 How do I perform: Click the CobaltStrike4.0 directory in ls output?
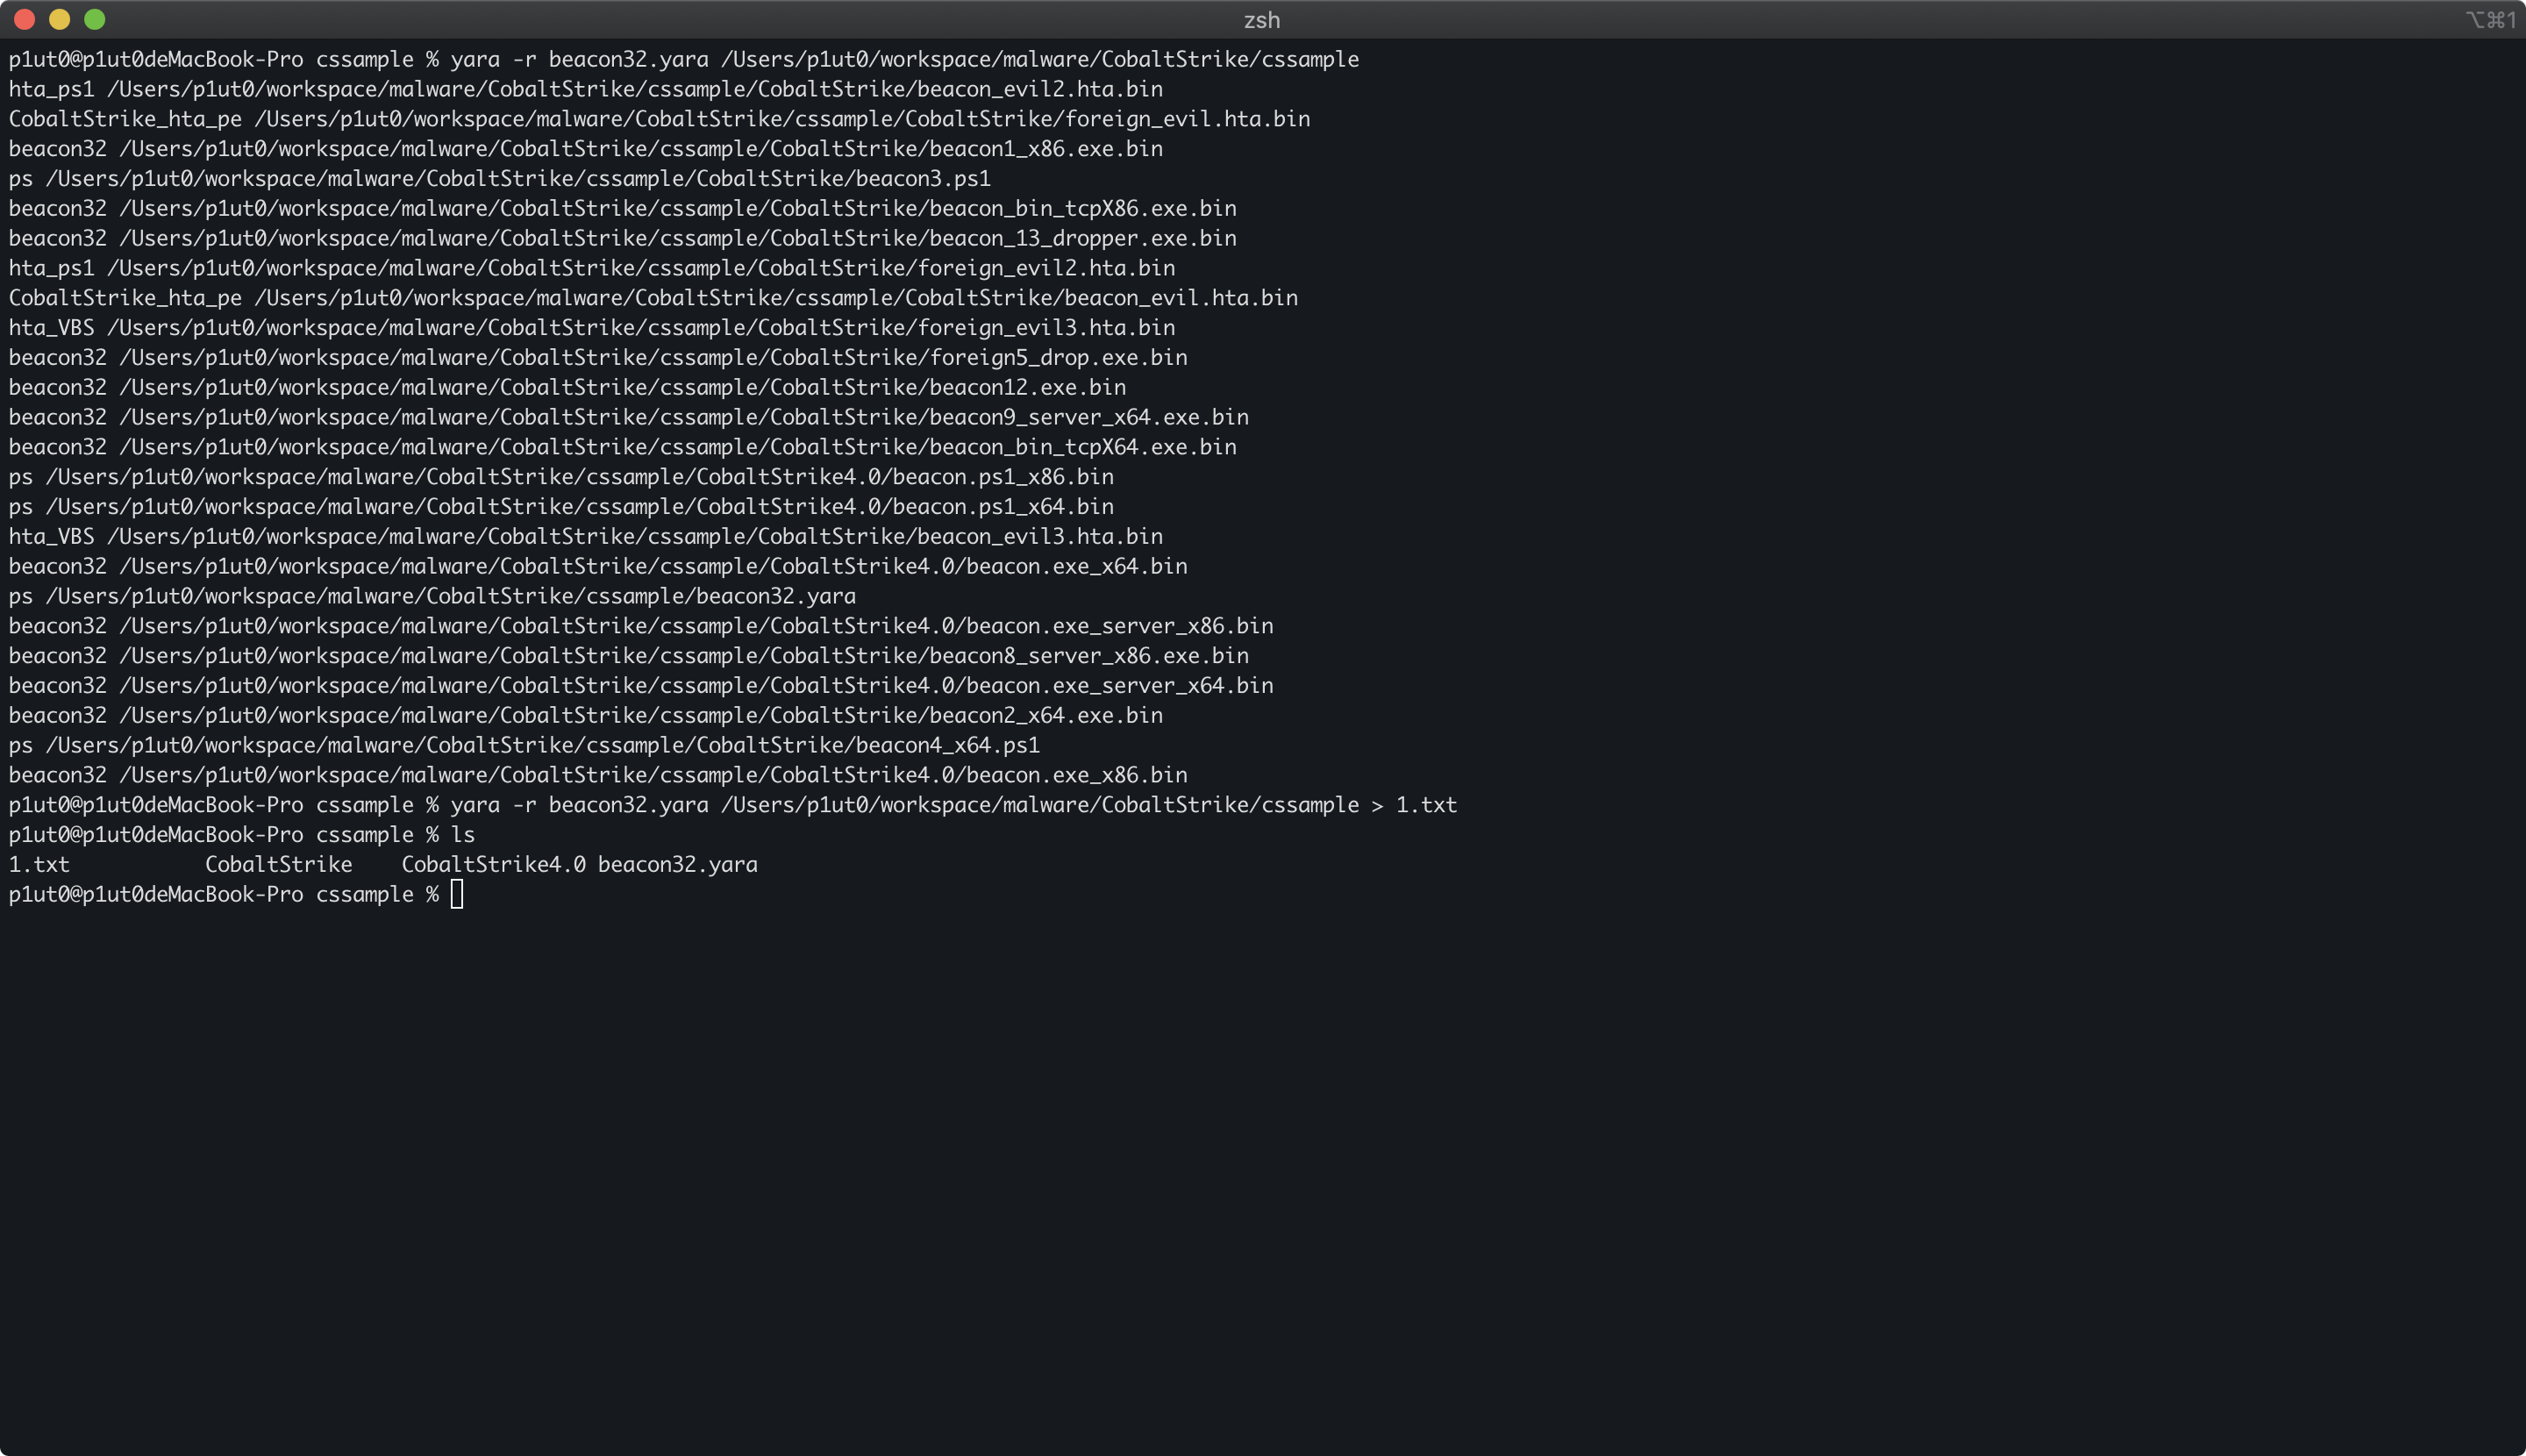click(x=494, y=865)
